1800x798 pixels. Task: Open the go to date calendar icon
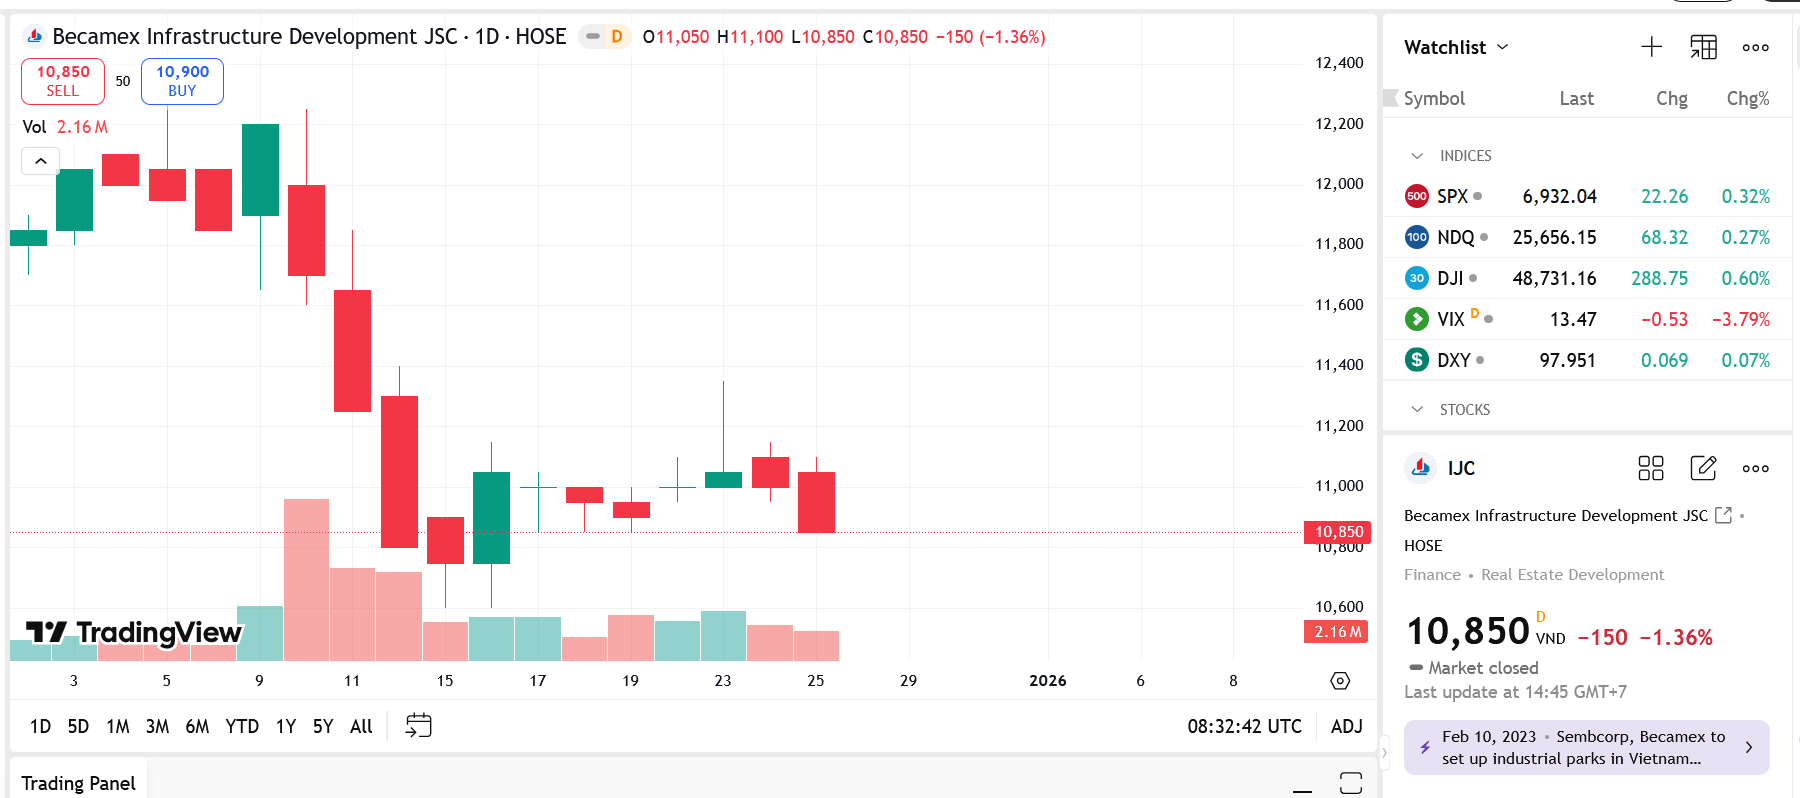click(418, 726)
